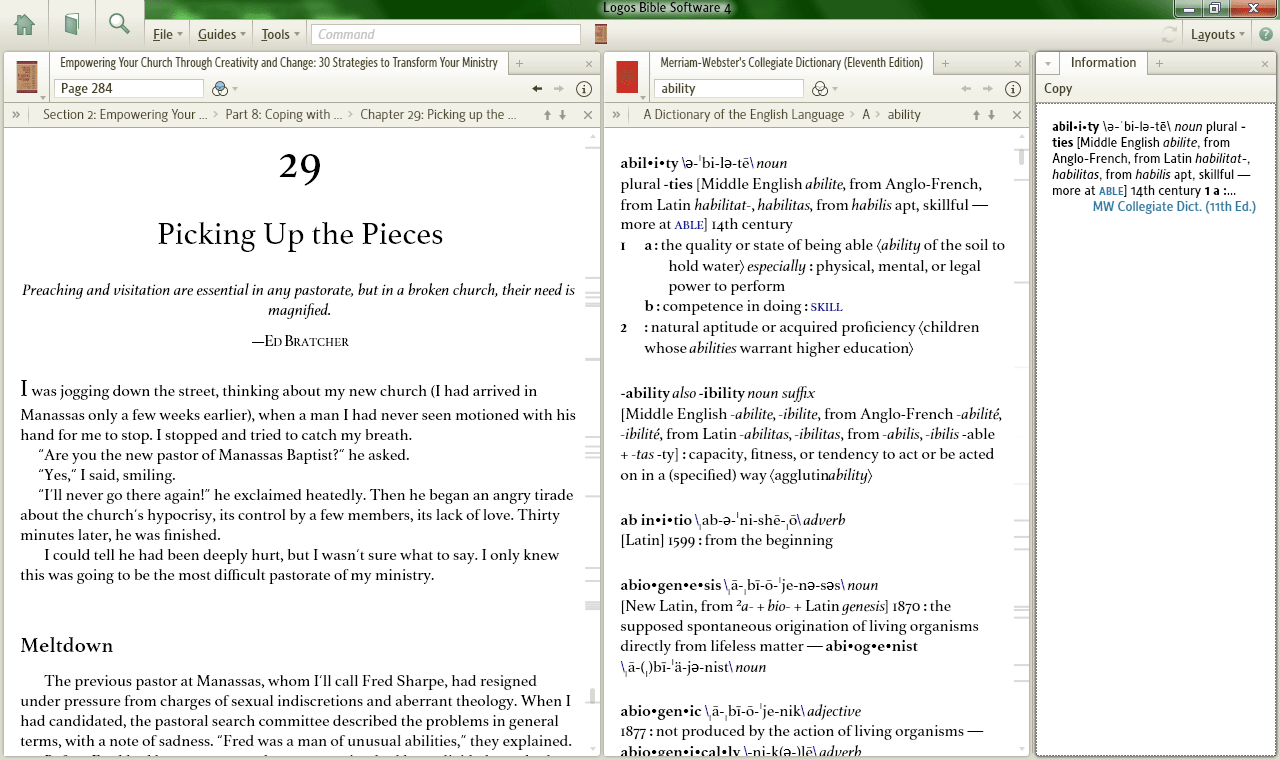
Task: Open the Guides menu
Action: [222, 34]
